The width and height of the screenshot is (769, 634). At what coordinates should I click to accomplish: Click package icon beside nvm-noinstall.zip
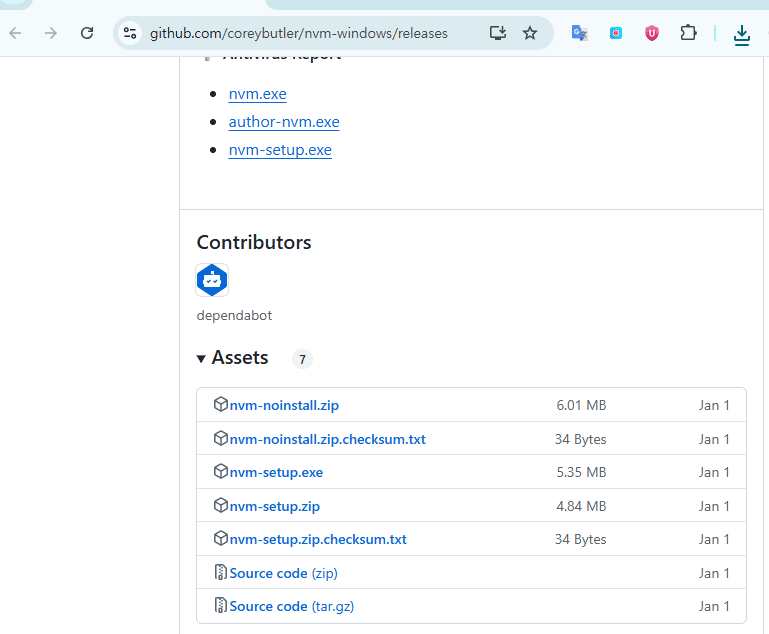coord(221,405)
